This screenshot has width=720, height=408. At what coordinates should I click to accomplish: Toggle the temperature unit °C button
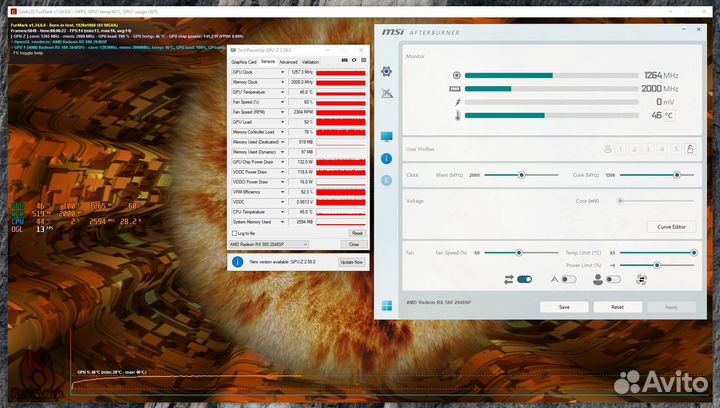(669, 115)
